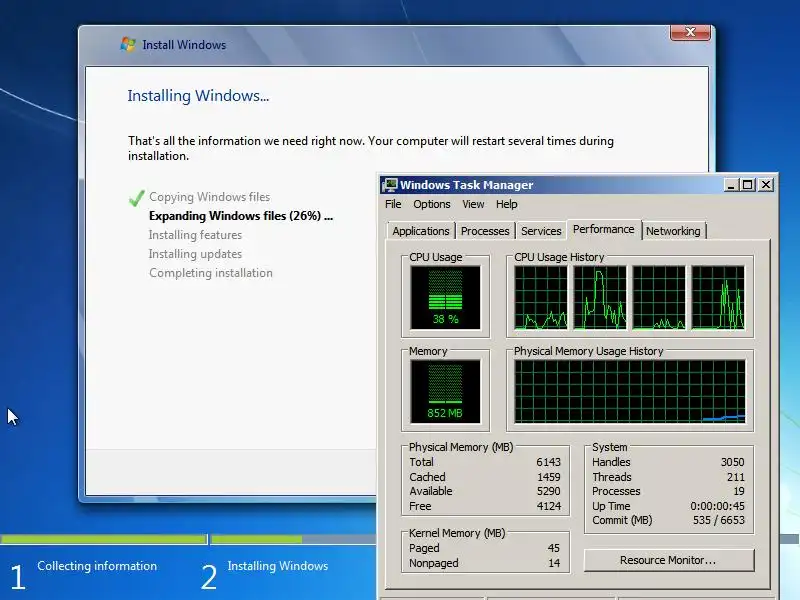The image size is (800, 600).
Task: Click the Collecting information progress bar
Action: 104,539
